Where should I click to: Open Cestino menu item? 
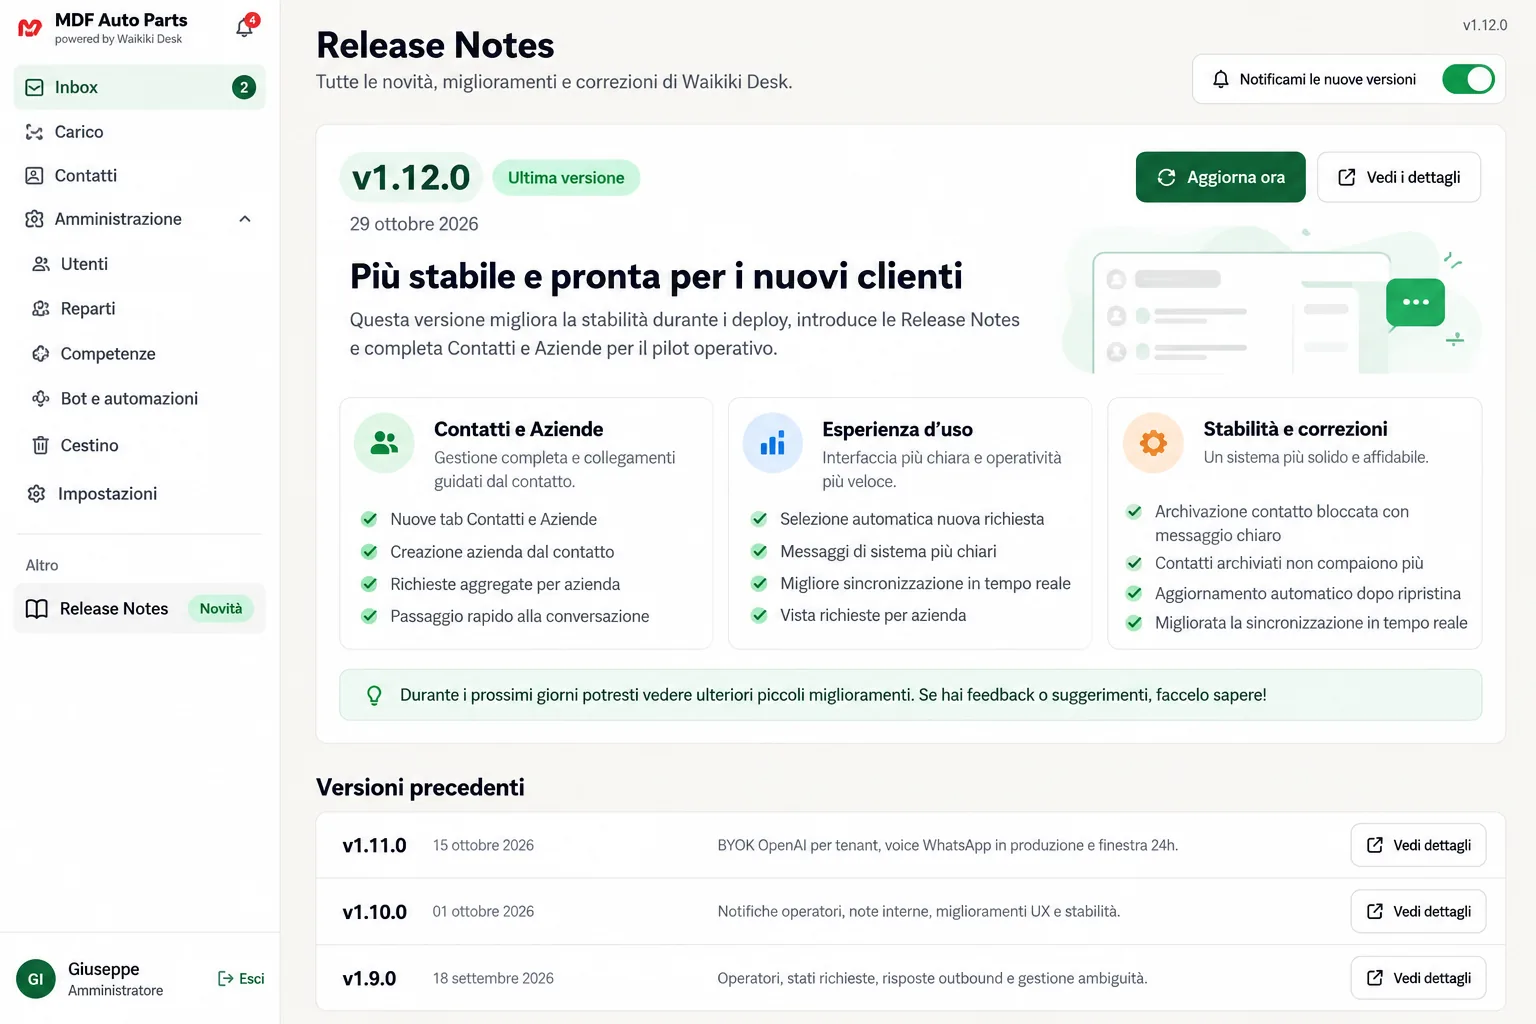pos(139,445)
